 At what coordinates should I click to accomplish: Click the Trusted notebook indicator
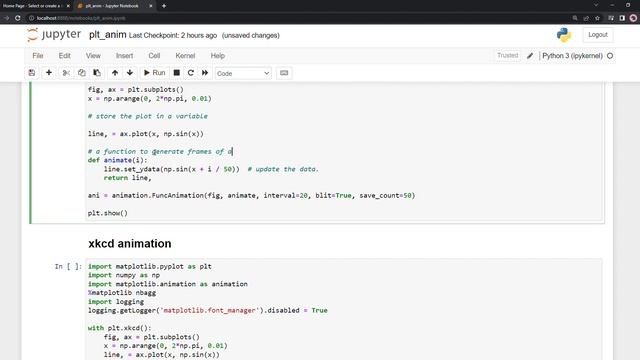(507, 56)
